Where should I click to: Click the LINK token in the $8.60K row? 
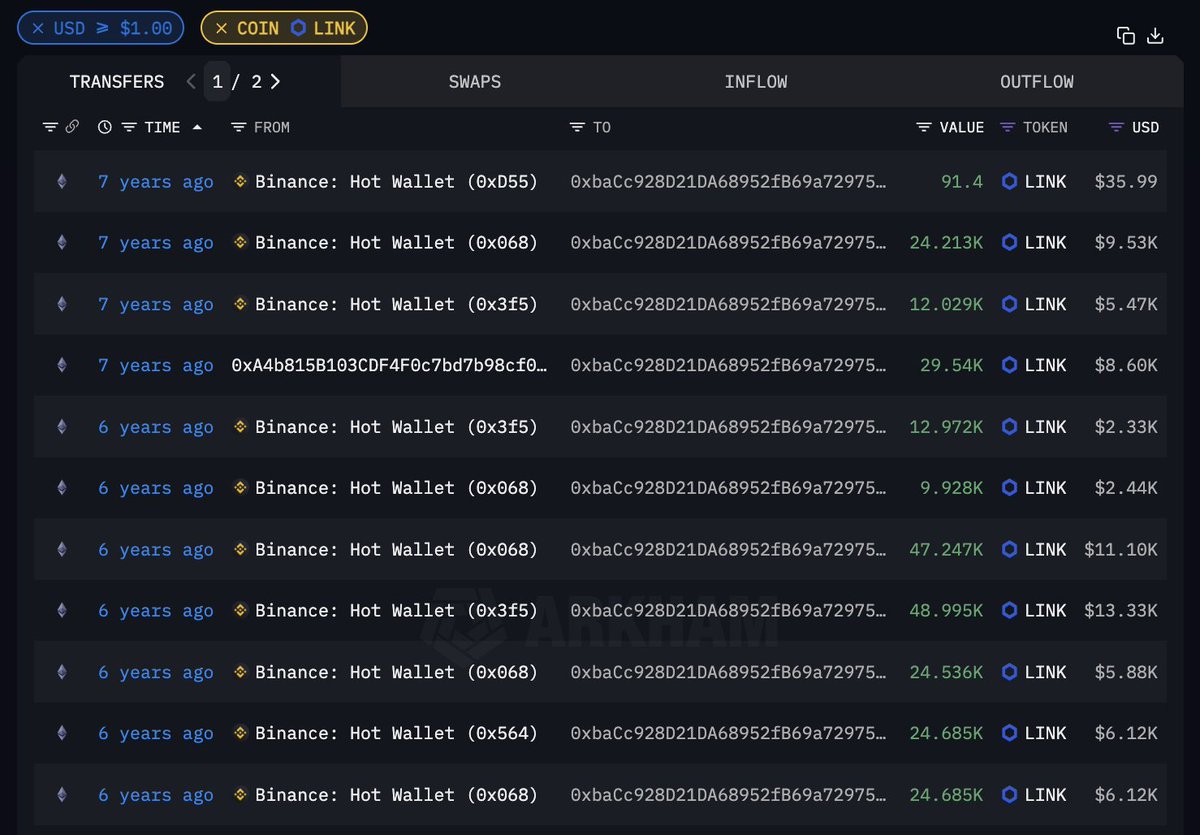(x=1034, y=365)
